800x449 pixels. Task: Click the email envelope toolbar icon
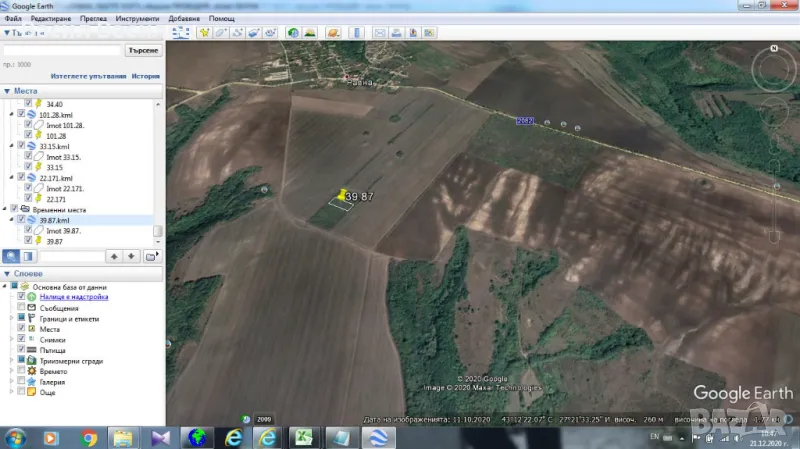click(380, 33)
